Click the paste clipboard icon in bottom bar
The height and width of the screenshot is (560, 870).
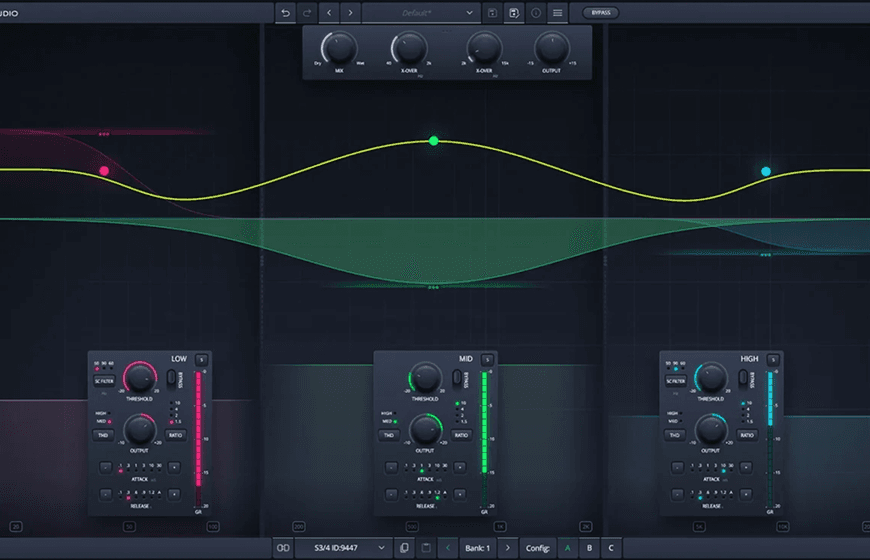tap(426, 548)
